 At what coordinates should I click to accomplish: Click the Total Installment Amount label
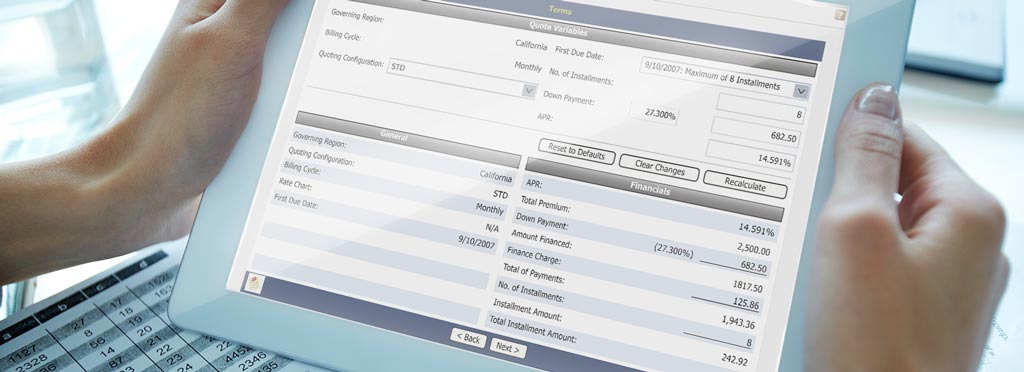[x=533, y=329]
